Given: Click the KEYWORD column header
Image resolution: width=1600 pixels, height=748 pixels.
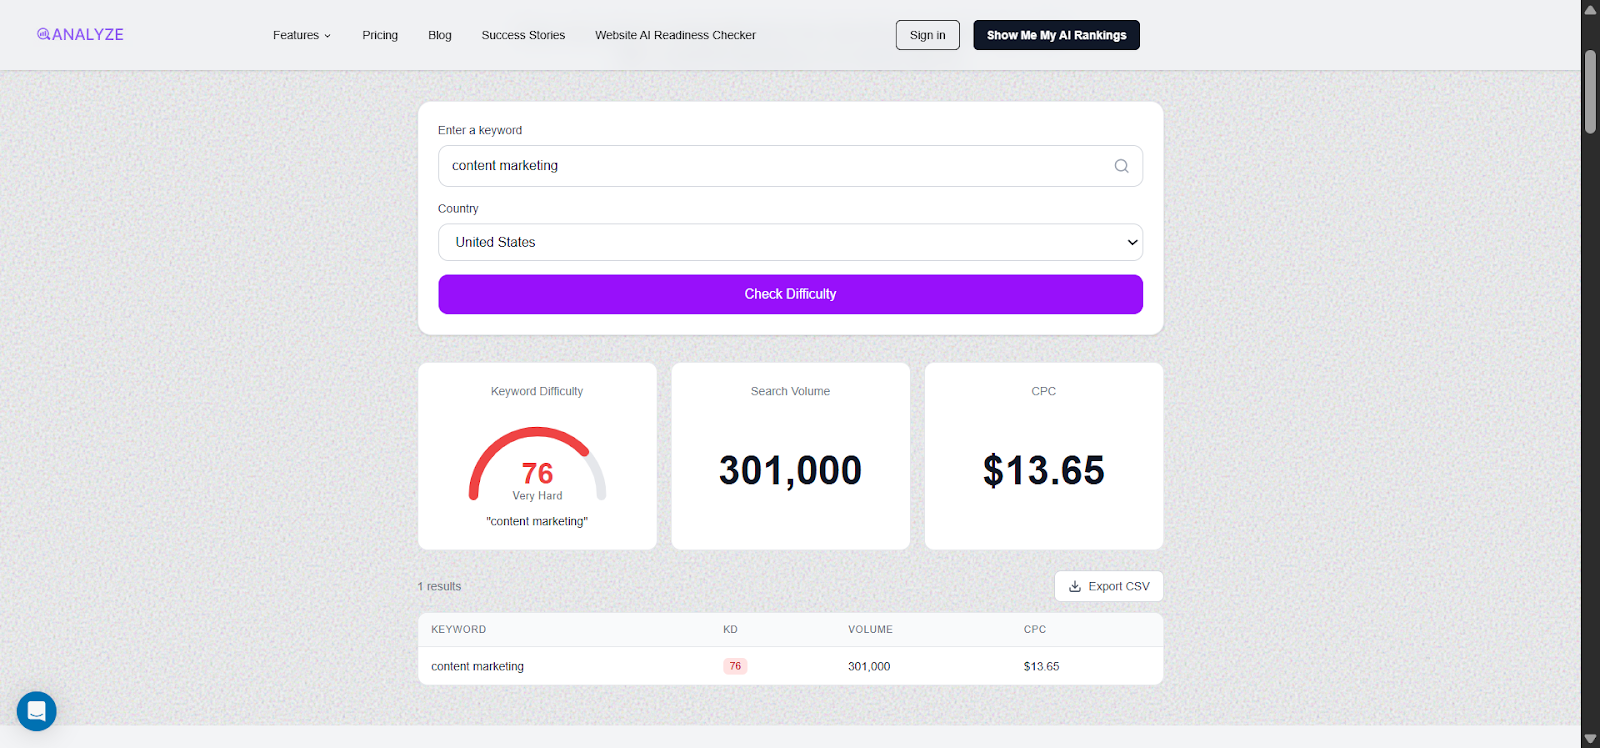Looking at the screenshot, I should tap(458, 629).
